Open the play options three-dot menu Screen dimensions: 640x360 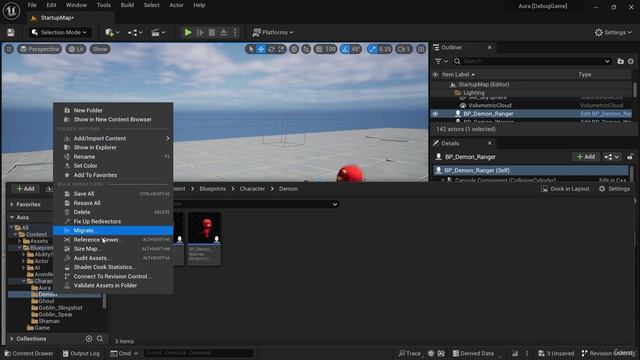[x=235, y=32]
